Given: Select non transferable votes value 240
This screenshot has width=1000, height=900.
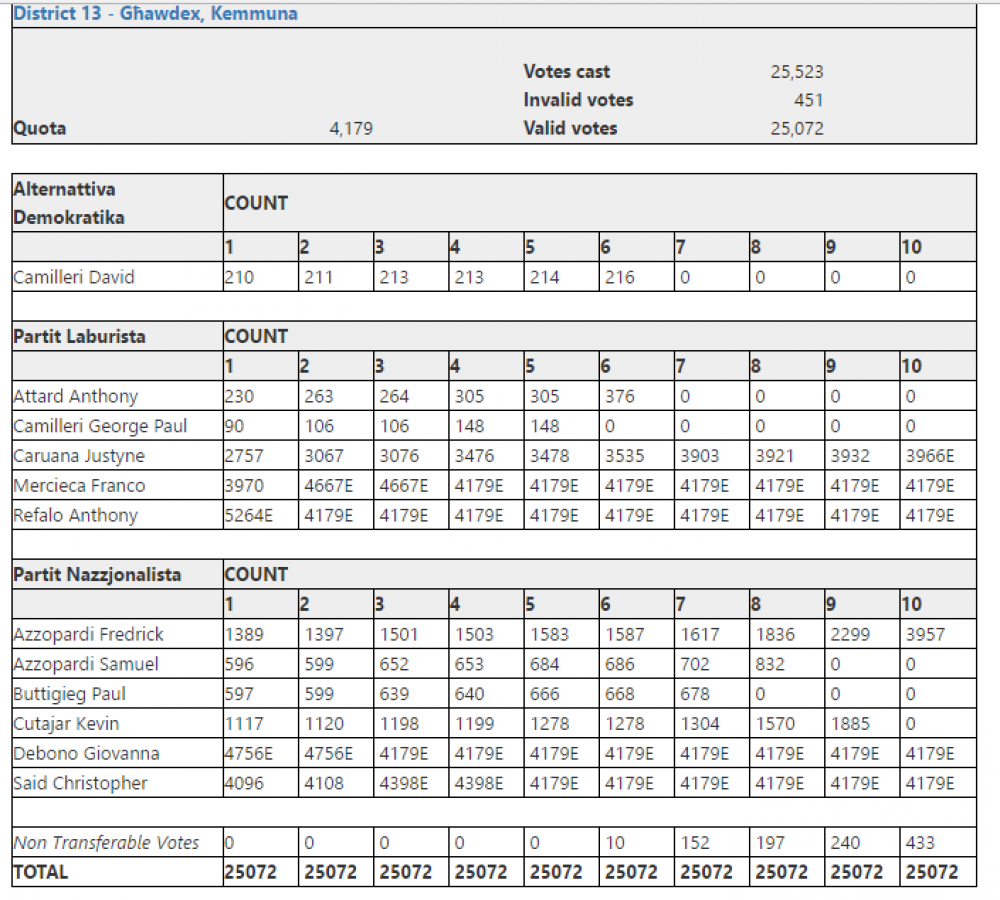Looking at the screenshot, I should tap(845, 843).
